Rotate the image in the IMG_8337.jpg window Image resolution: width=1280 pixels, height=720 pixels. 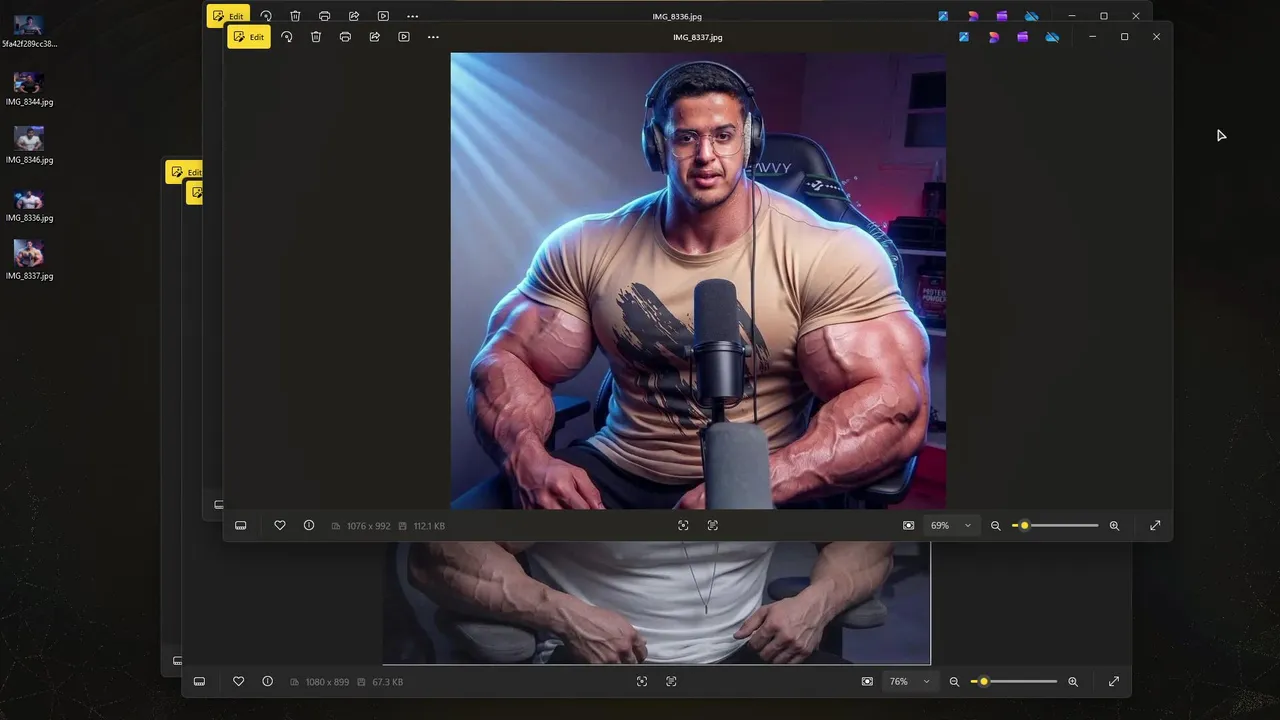(287, 37)
